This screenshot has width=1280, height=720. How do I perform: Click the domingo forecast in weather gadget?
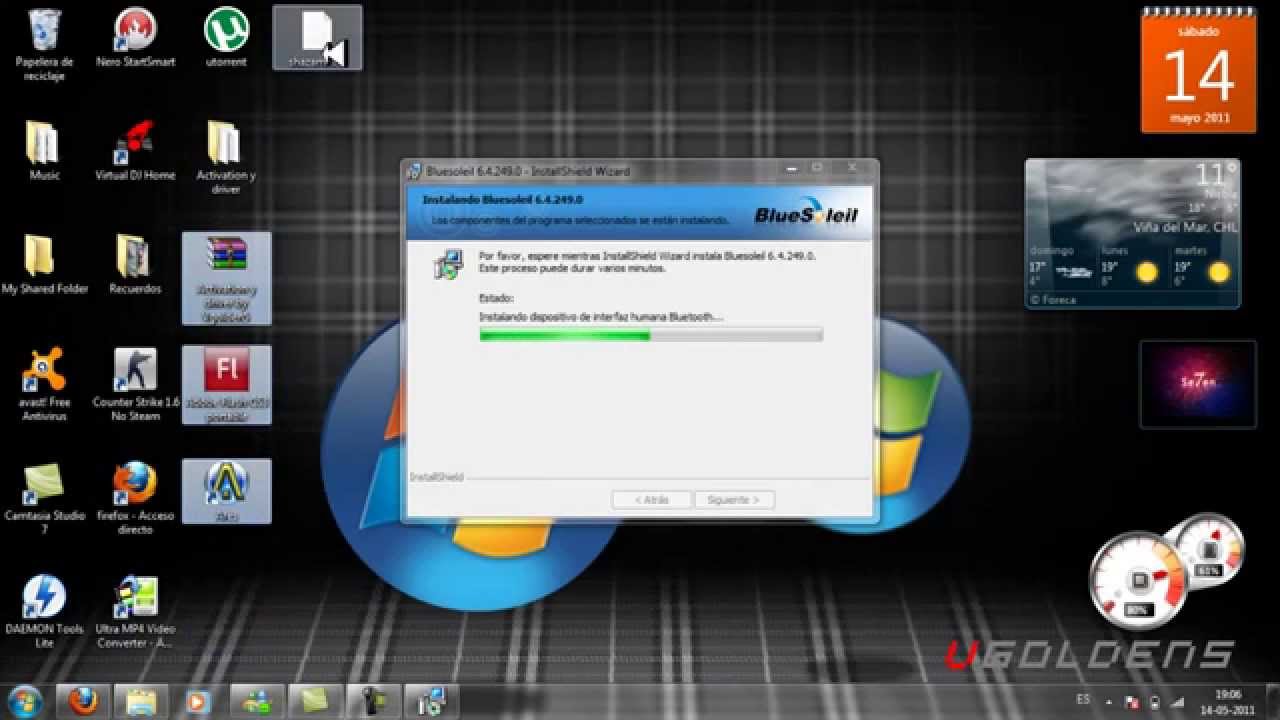pos(1062,266)
